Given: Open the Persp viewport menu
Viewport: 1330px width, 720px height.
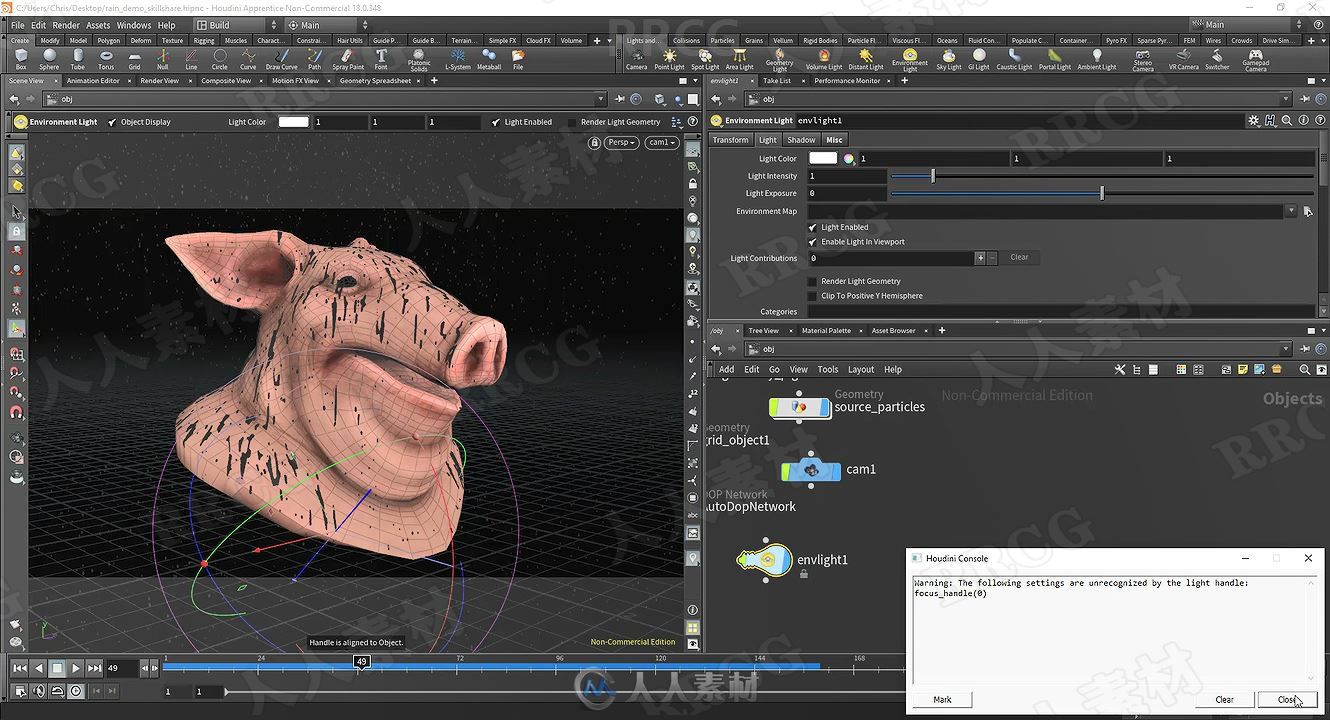Looking at the screenshot, I should 622,142.
